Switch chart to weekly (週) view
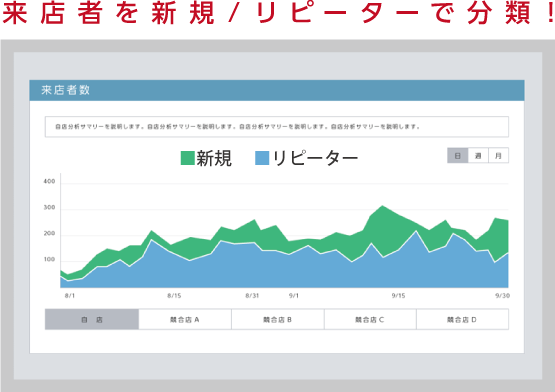 (478, 155)
